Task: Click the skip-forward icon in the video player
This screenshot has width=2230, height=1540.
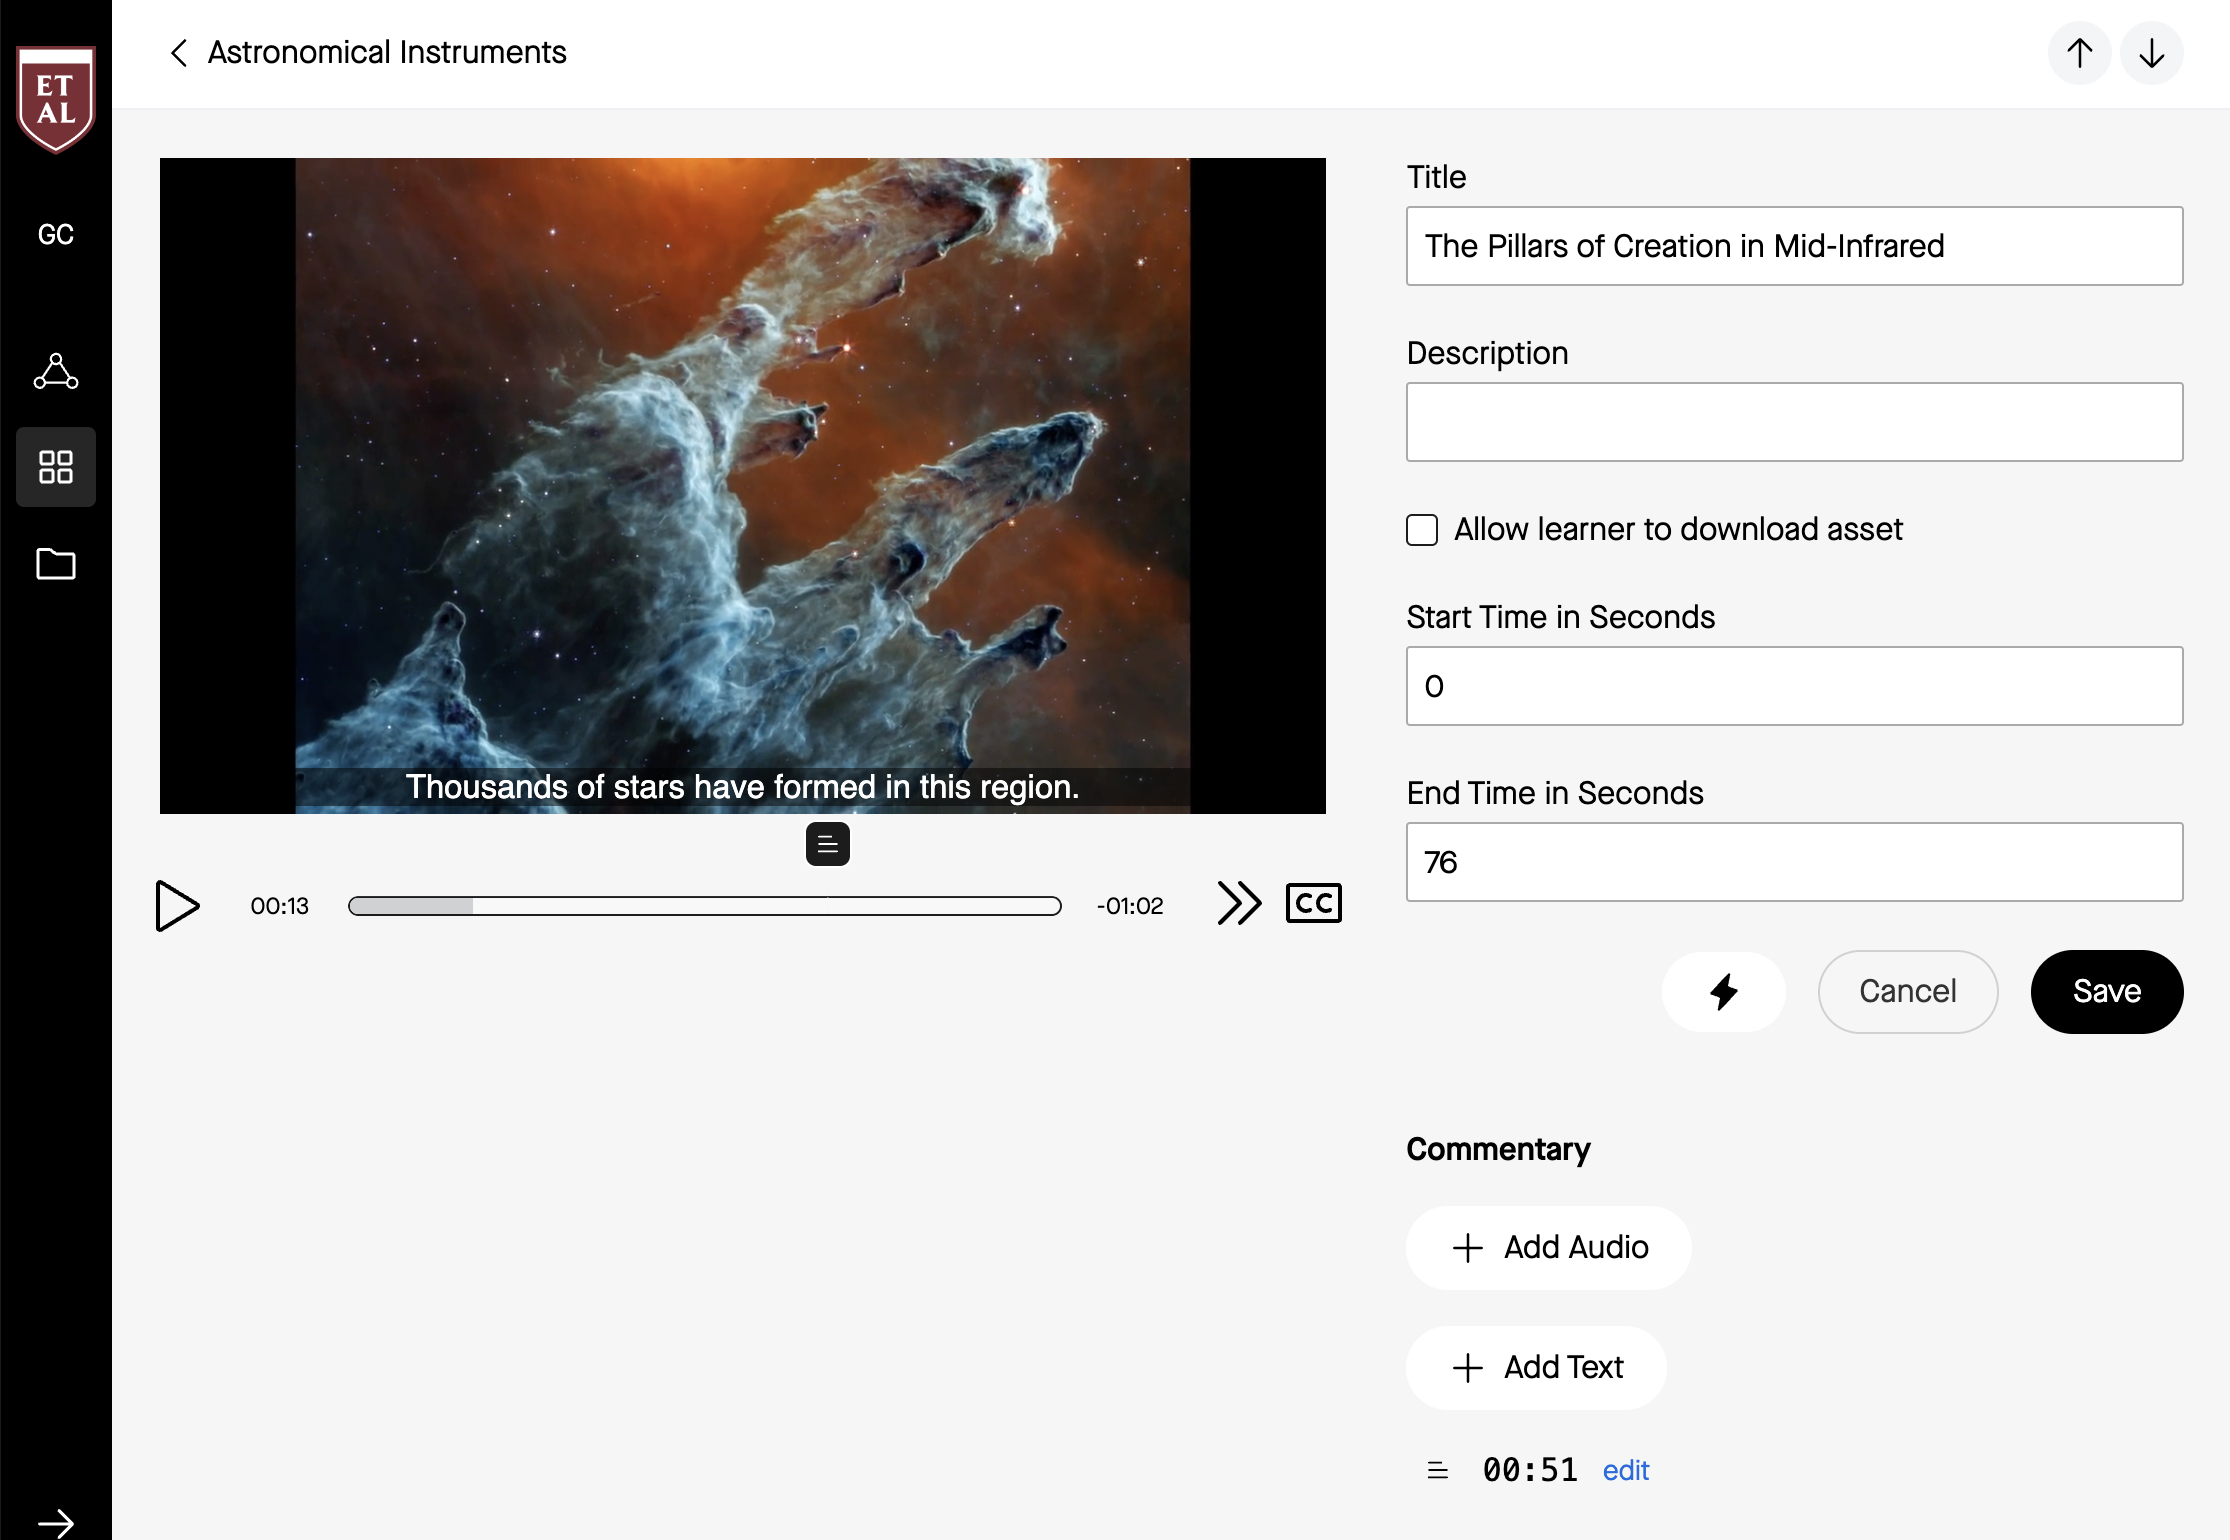Action: 1238,903
